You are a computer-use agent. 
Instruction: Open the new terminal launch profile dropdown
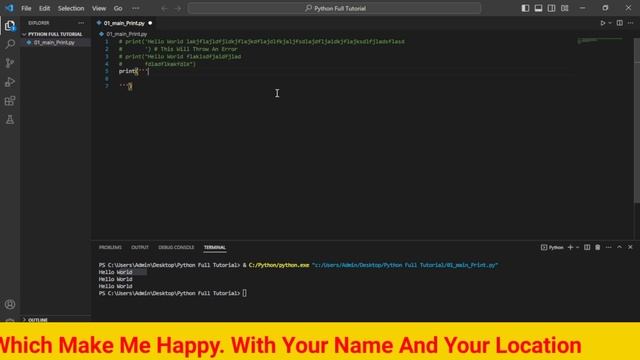pyautogui.click(x=578, y=247)
